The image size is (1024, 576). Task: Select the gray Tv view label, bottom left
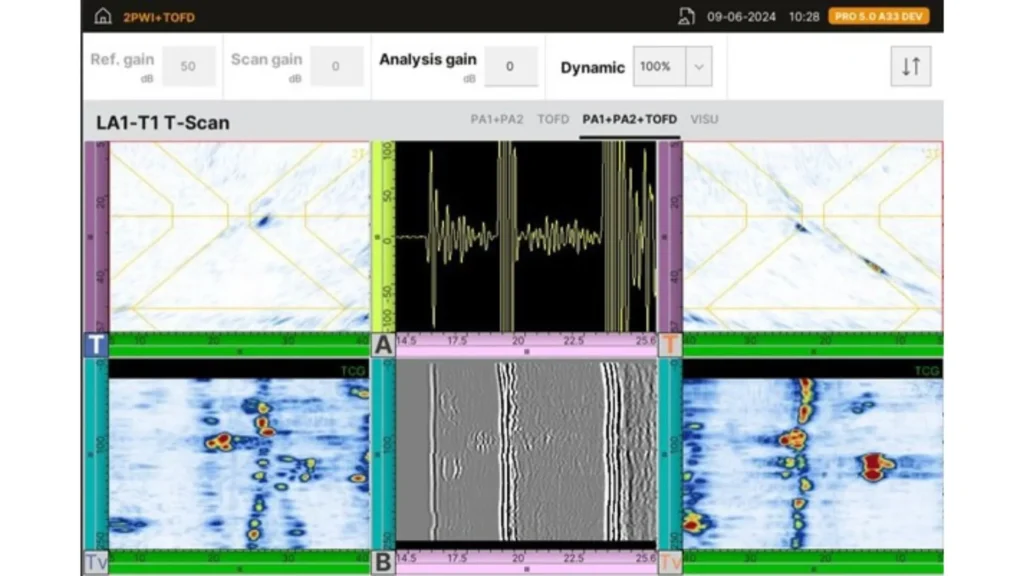95,562
